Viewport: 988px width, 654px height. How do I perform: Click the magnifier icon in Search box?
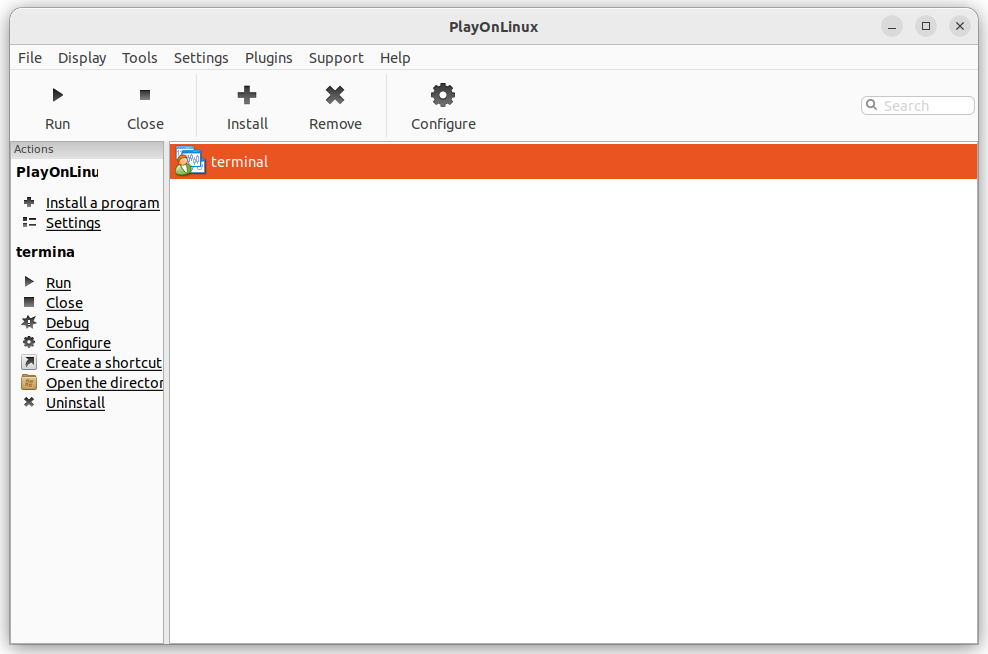click(871, 105)
